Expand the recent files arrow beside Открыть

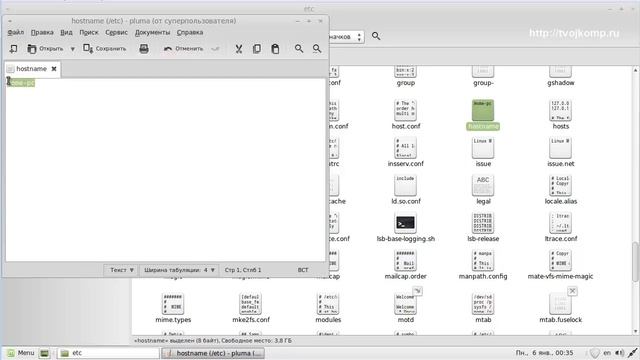[x=73, y=49]
